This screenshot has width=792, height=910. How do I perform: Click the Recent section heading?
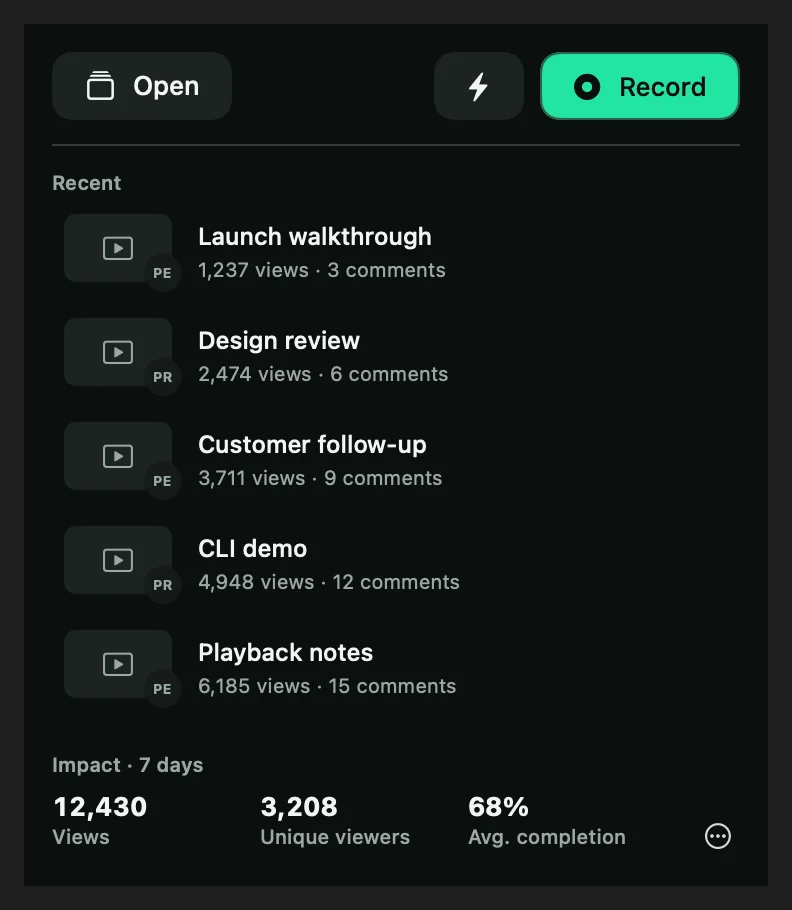click(86, 183)
